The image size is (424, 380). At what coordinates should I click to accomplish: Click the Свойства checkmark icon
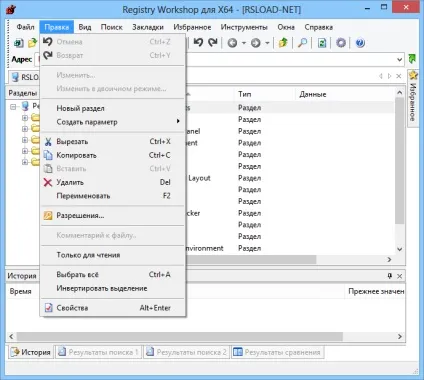(48, 308)
